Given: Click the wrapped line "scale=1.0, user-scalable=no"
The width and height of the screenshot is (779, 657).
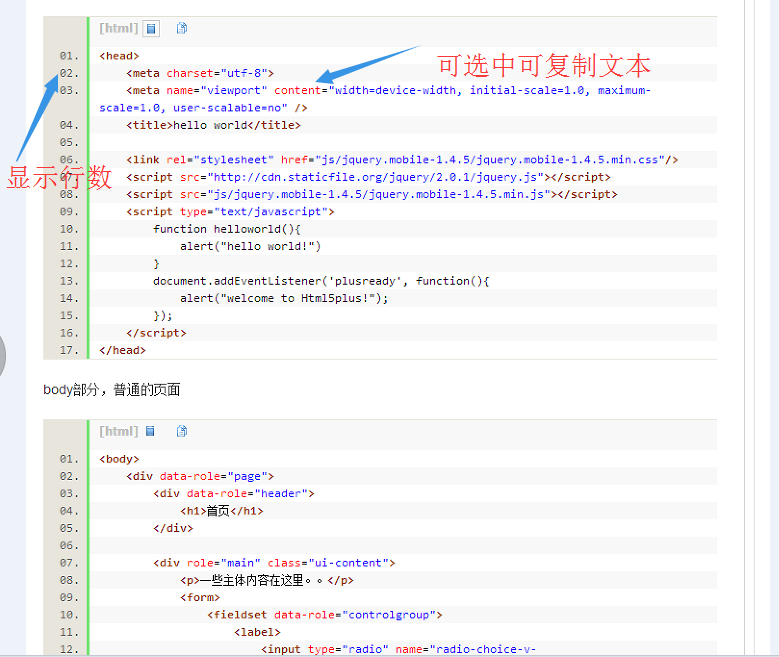Looking at the screenshot, I should 203,108.
